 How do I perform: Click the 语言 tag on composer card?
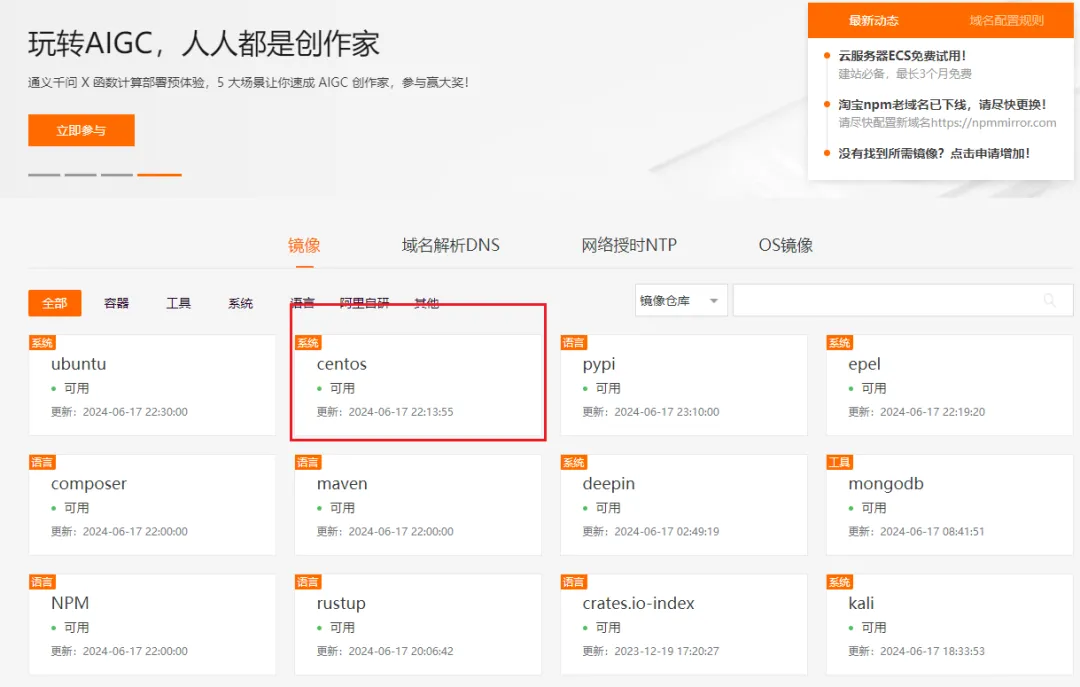pyautogui.click(x=42, y=462)
